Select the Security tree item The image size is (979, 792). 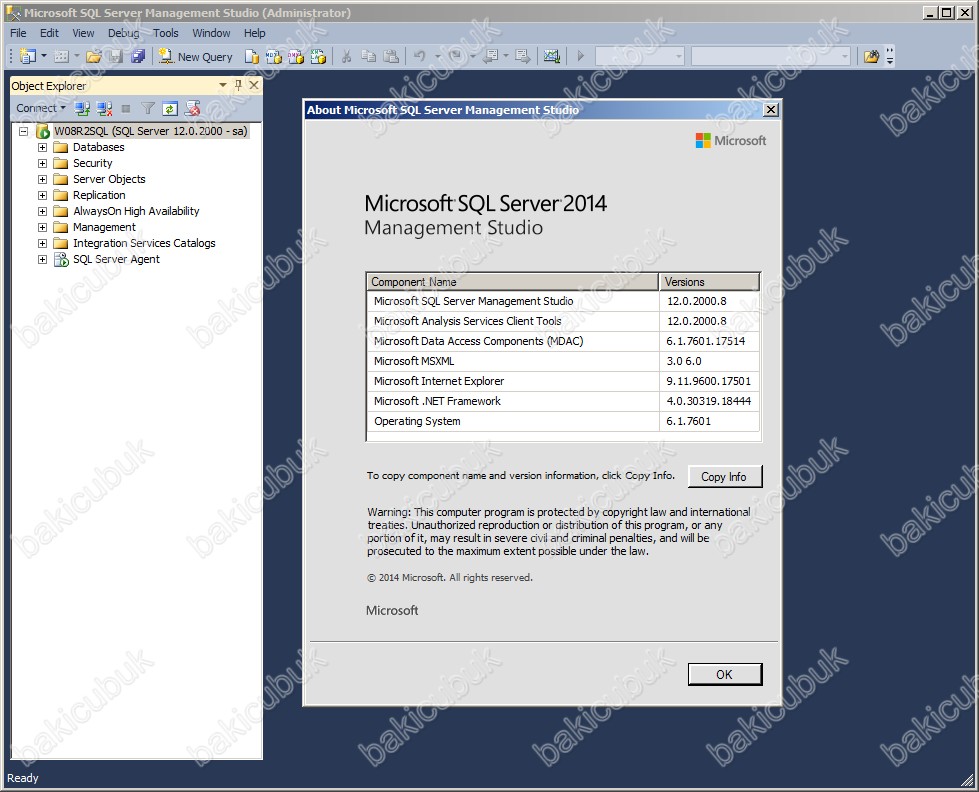coord(92,163)
